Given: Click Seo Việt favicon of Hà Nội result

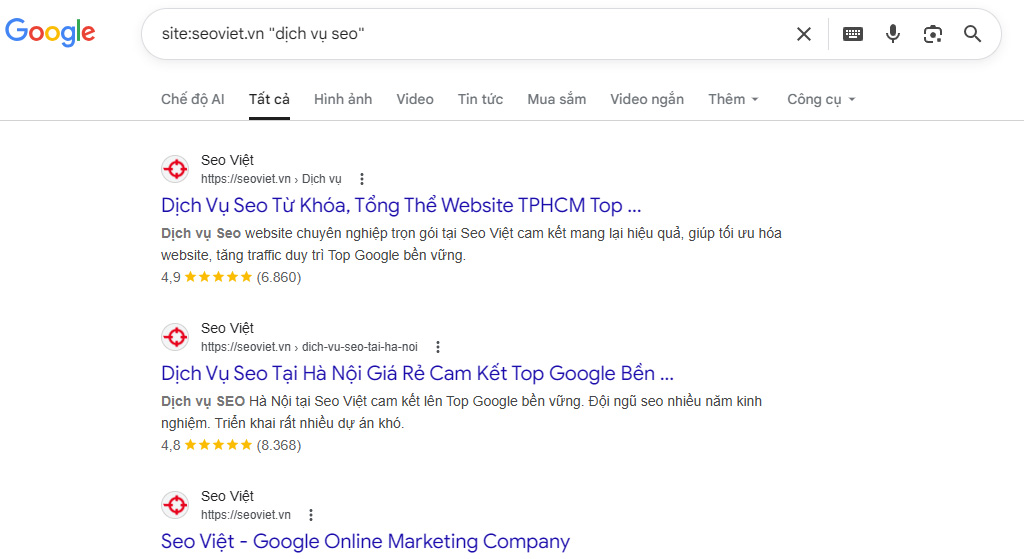Looking at the screenshot, I should point(175,337).
